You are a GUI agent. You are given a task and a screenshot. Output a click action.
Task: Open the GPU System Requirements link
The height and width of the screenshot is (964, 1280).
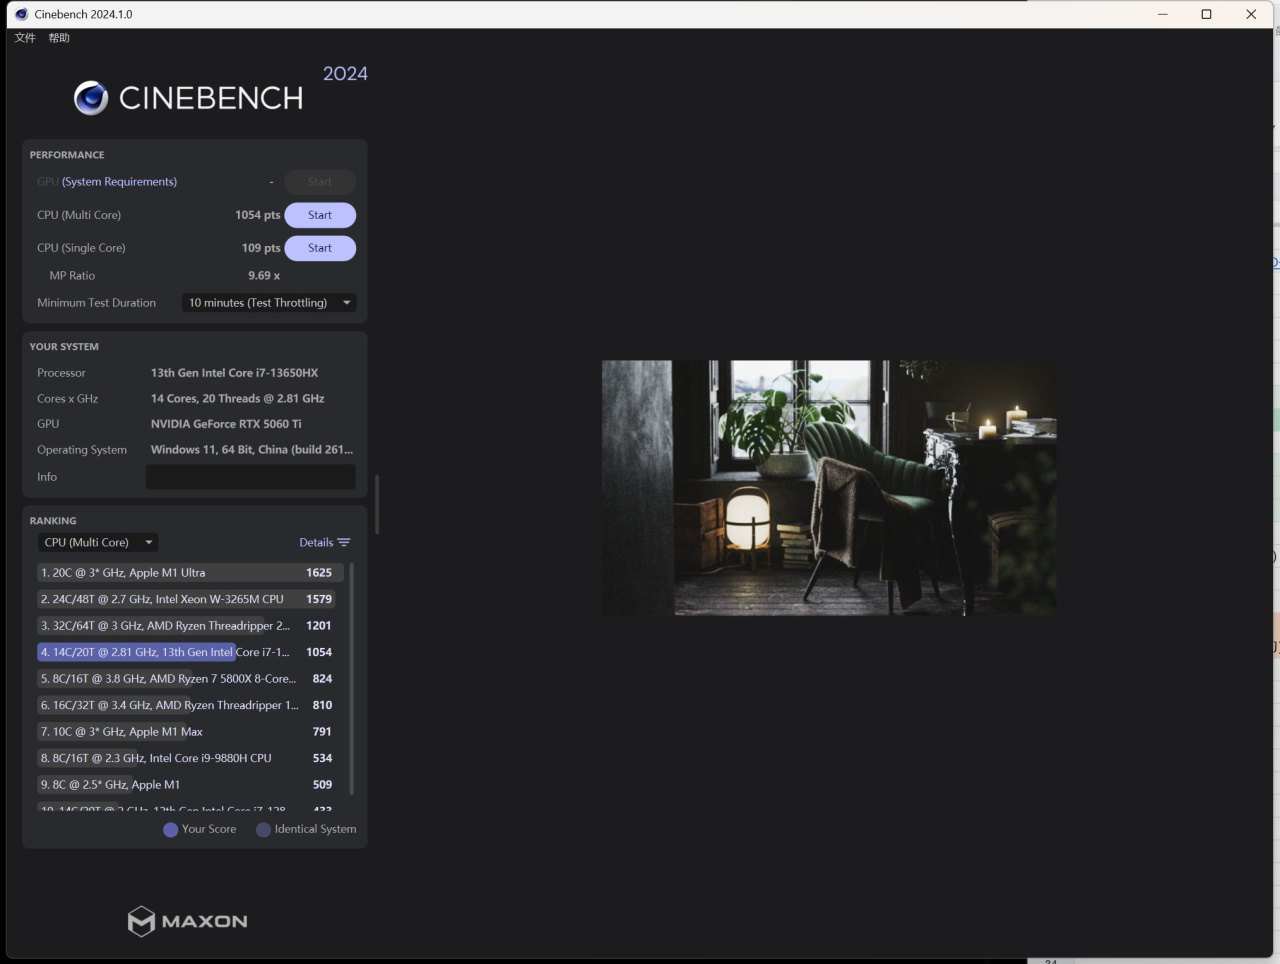pyautogui.click(x=119, y=182)
